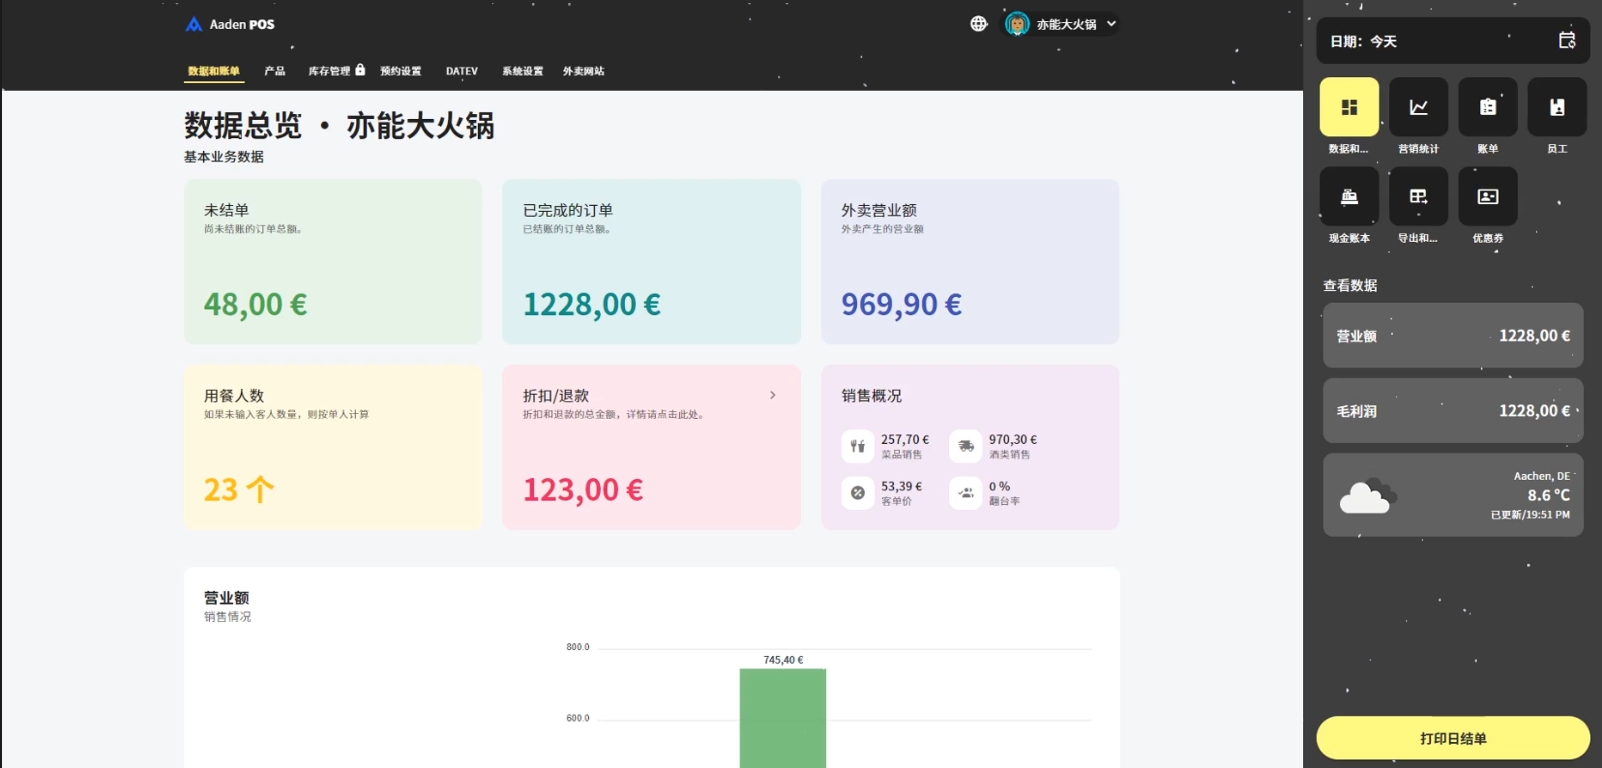Click the Aaden POS logo
This screenshot has height=768, width=1602.
coord(230,24)
